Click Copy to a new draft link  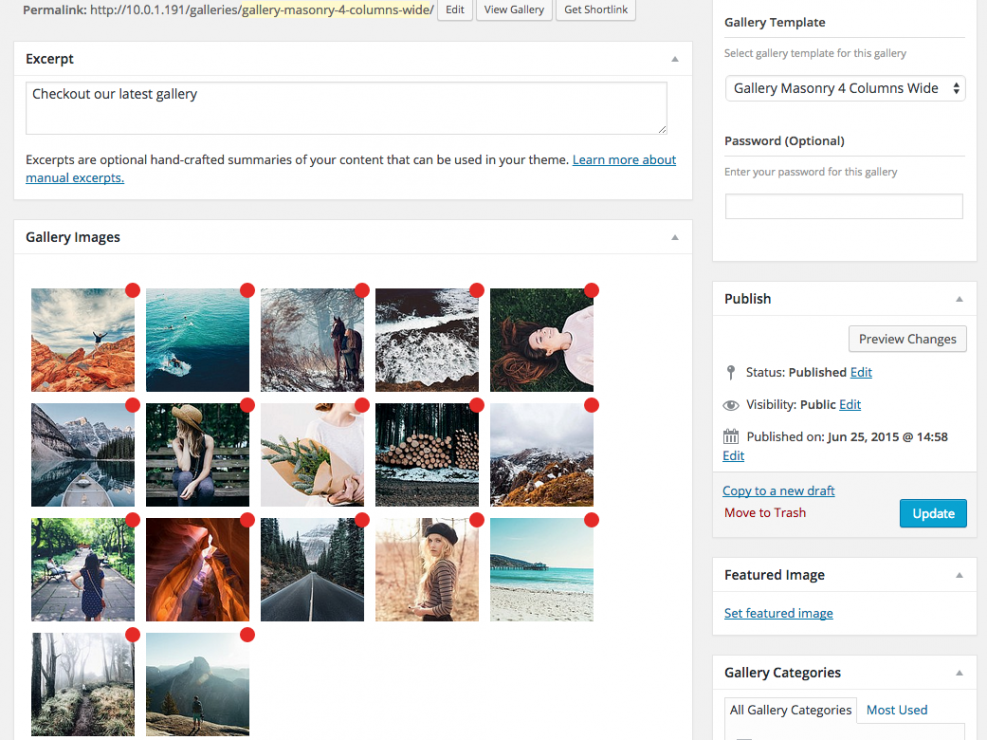[x=778, y=491]
